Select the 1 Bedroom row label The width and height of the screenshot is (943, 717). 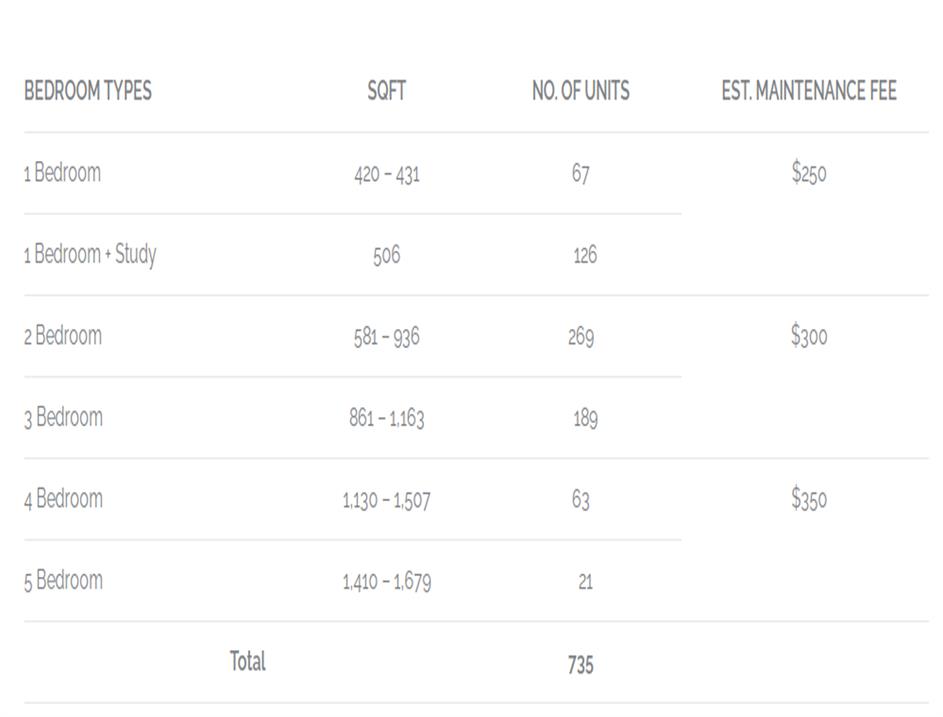[62, 173]
